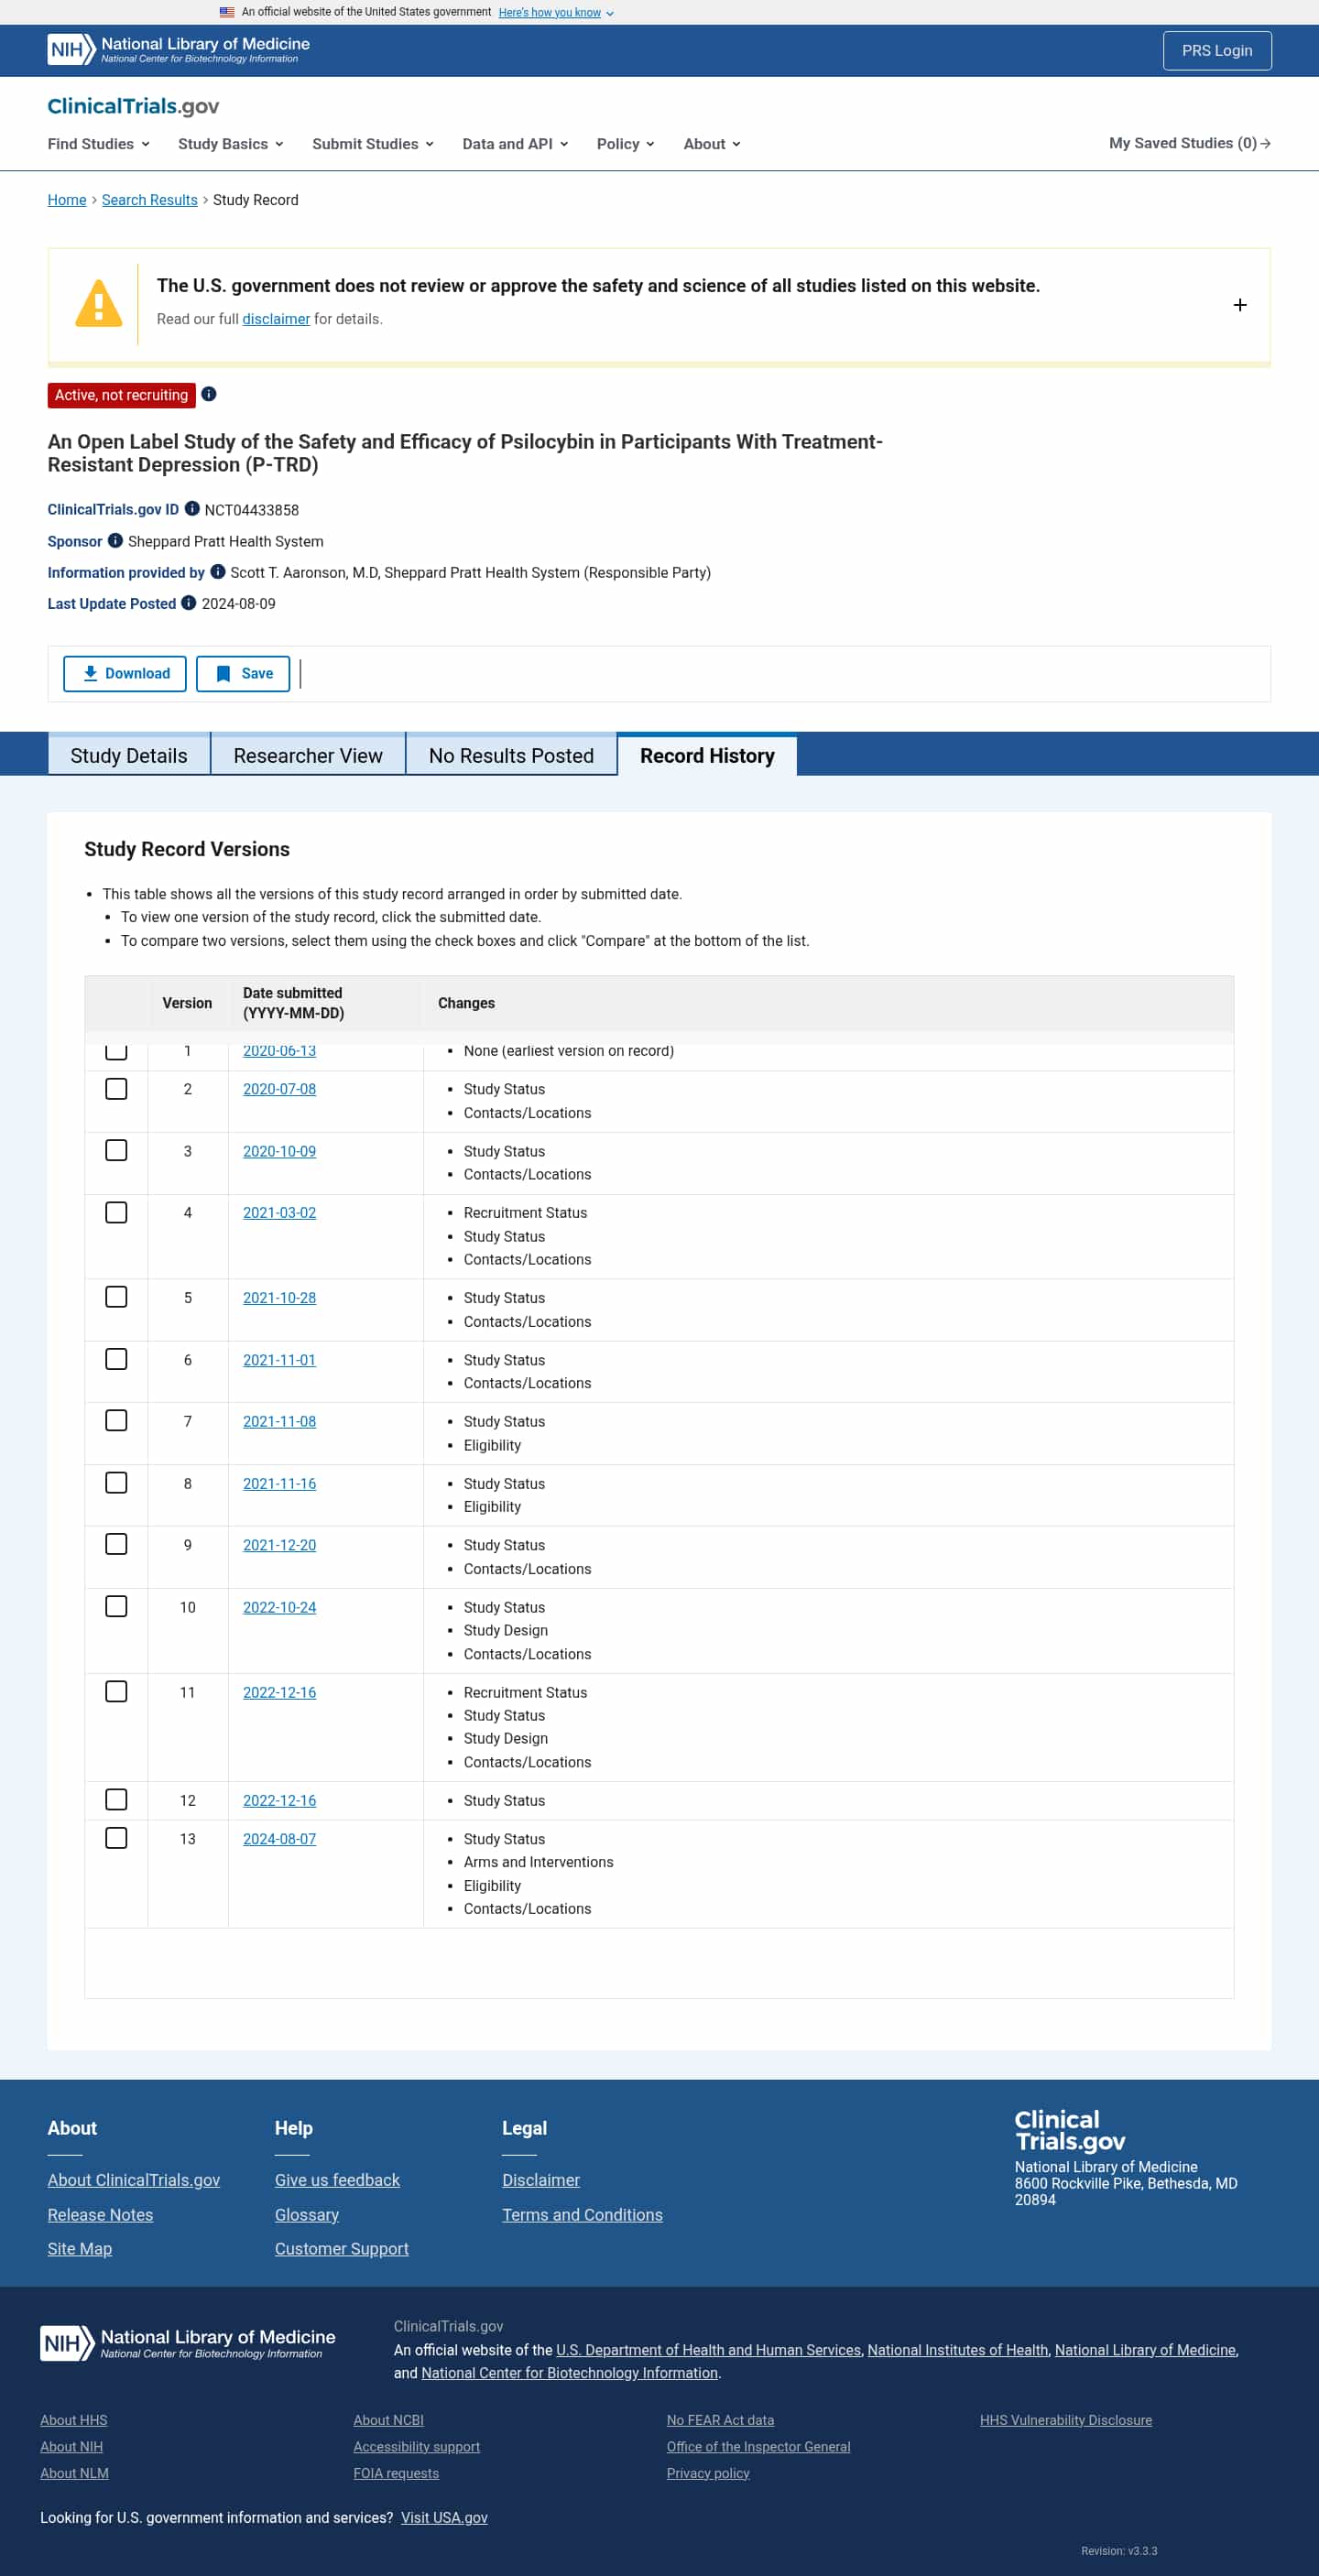Click the info icon next to ClinicalTrials.gov ID

point(192,508)
